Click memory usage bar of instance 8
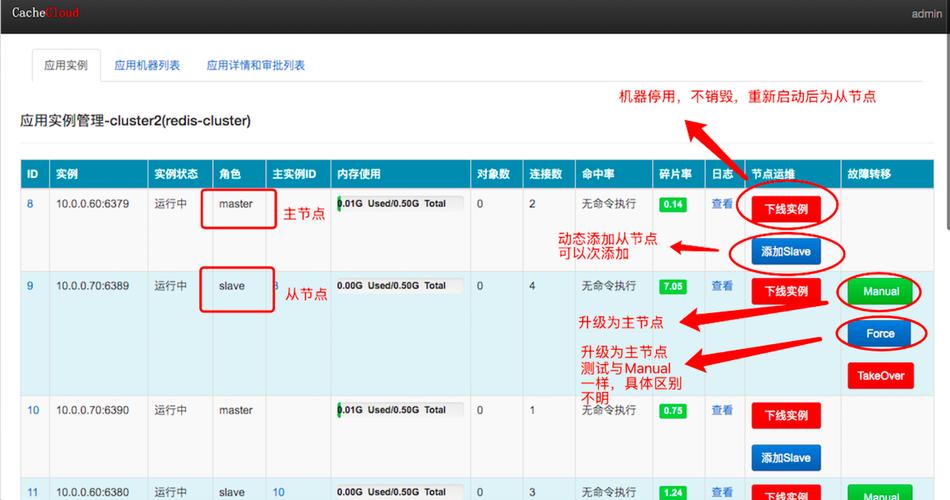This screenshot has height=500, width=950. click(x=400, y=204)
